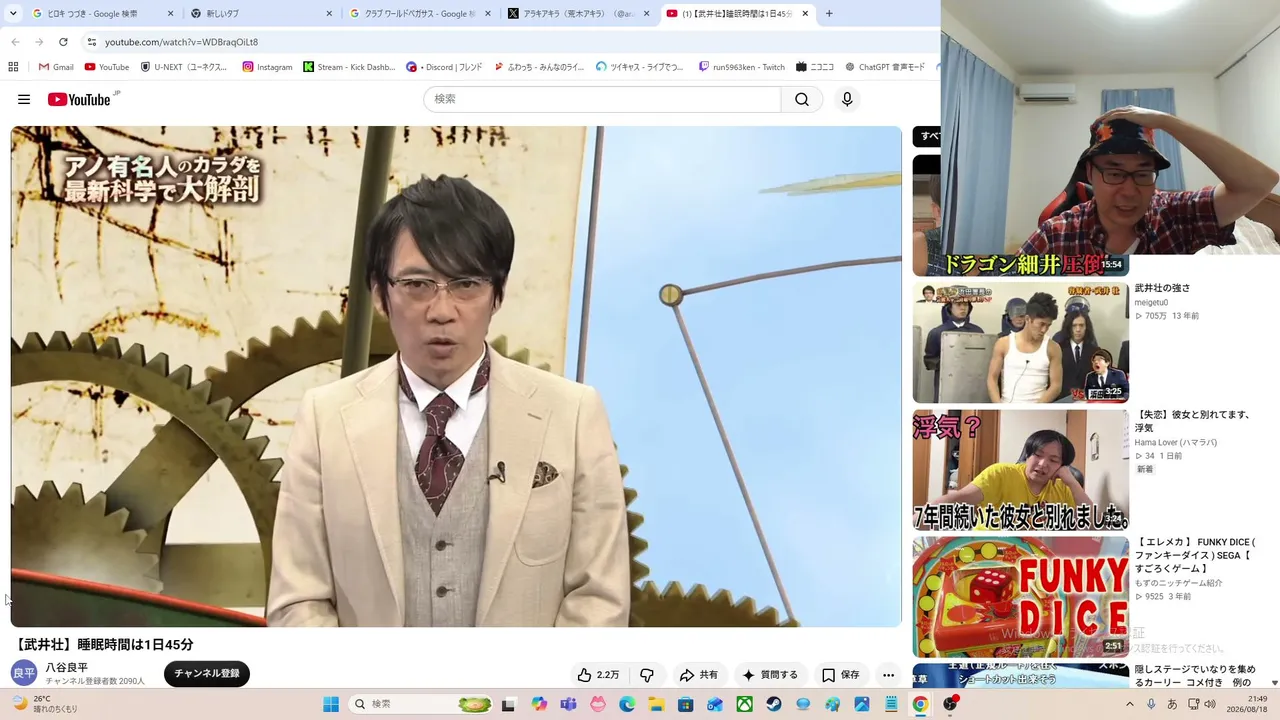Open the 武井壮の強さ video title
Screen dimensions: 1280x720
click(1162, 288)
